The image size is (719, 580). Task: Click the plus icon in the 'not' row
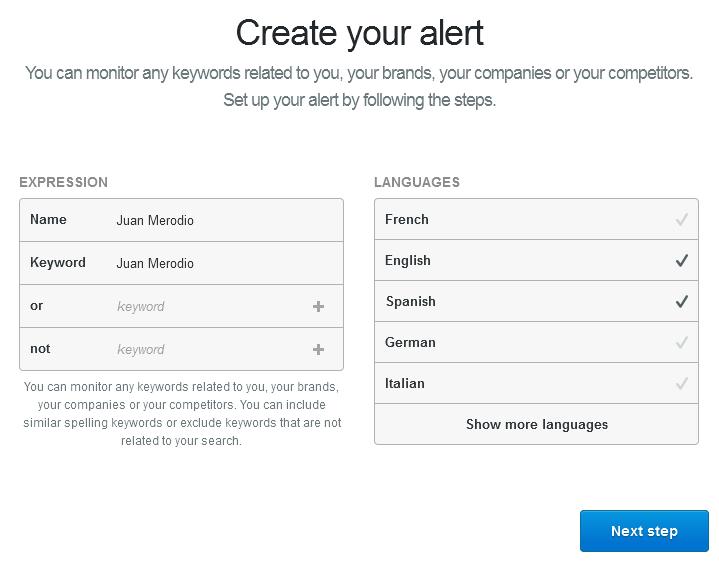[318, 349]
